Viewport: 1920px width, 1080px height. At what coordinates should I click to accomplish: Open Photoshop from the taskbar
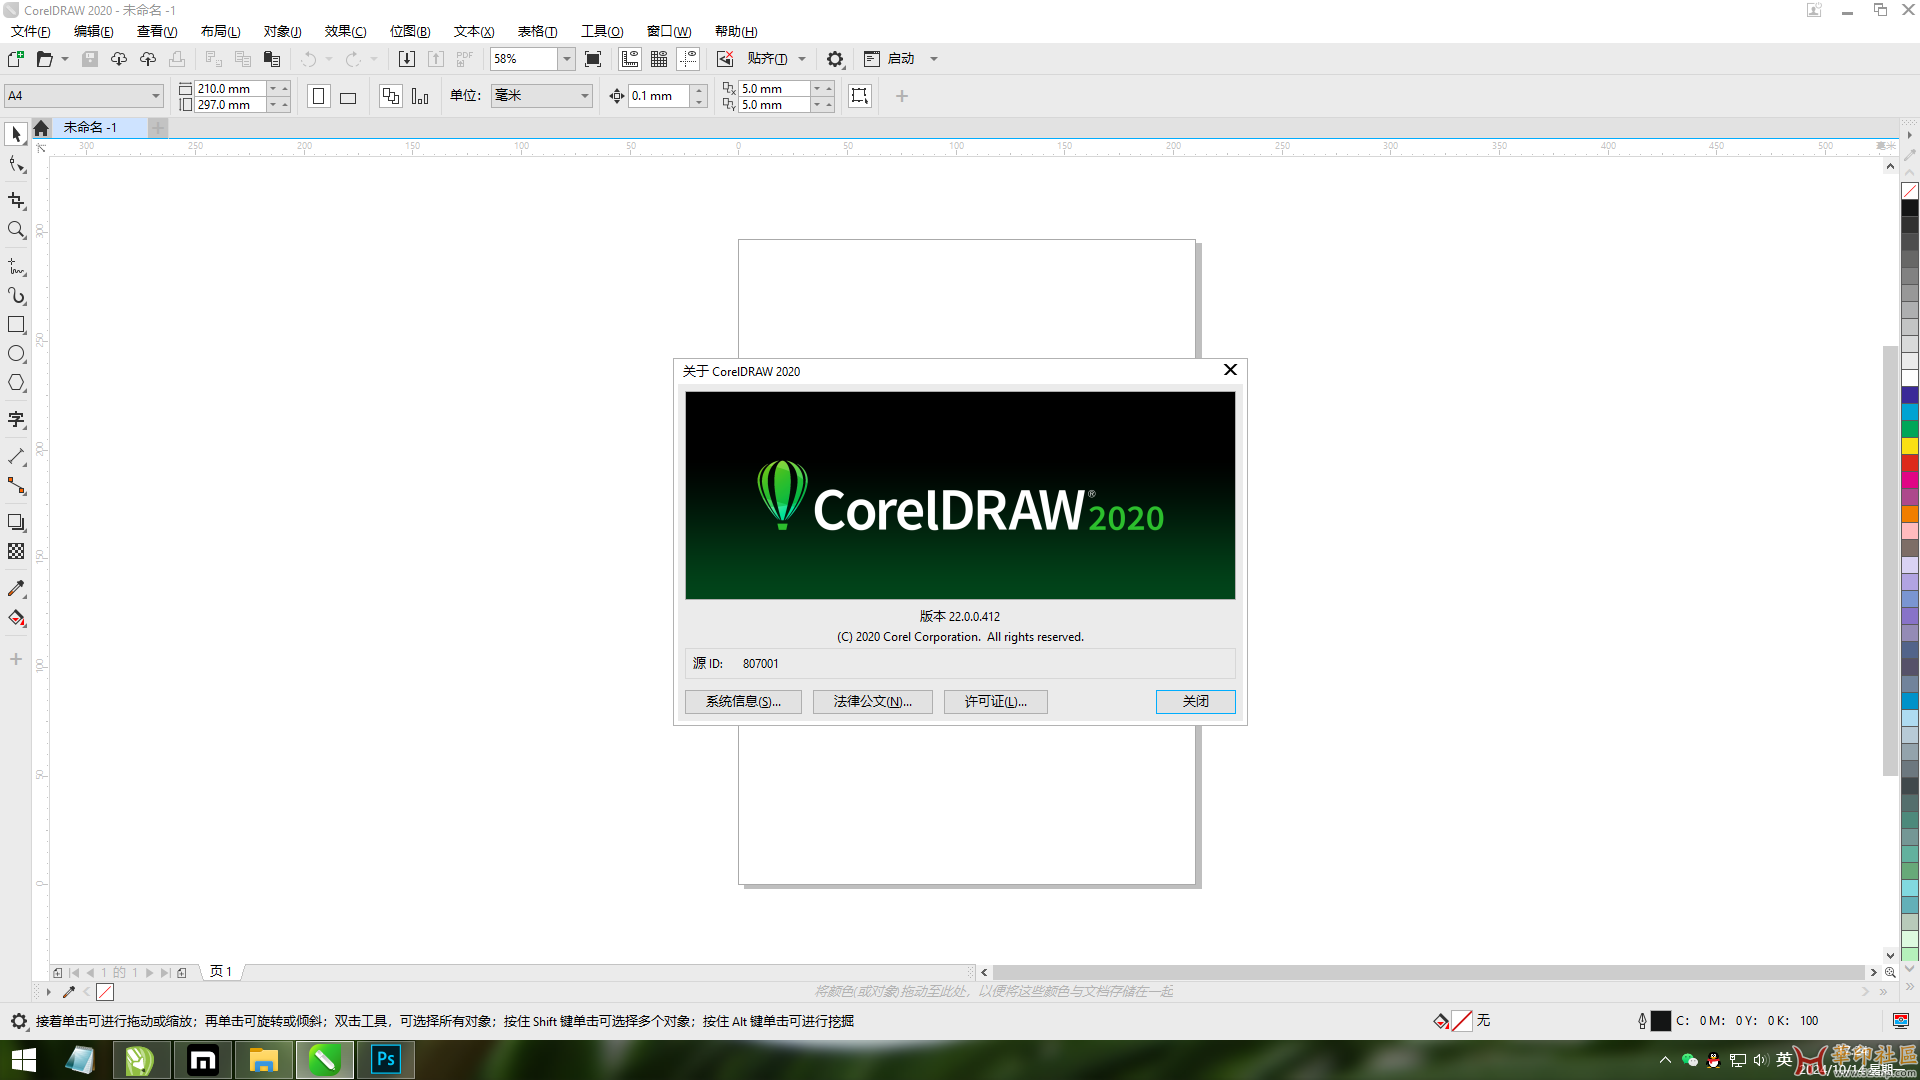[x=385, y=1060]
